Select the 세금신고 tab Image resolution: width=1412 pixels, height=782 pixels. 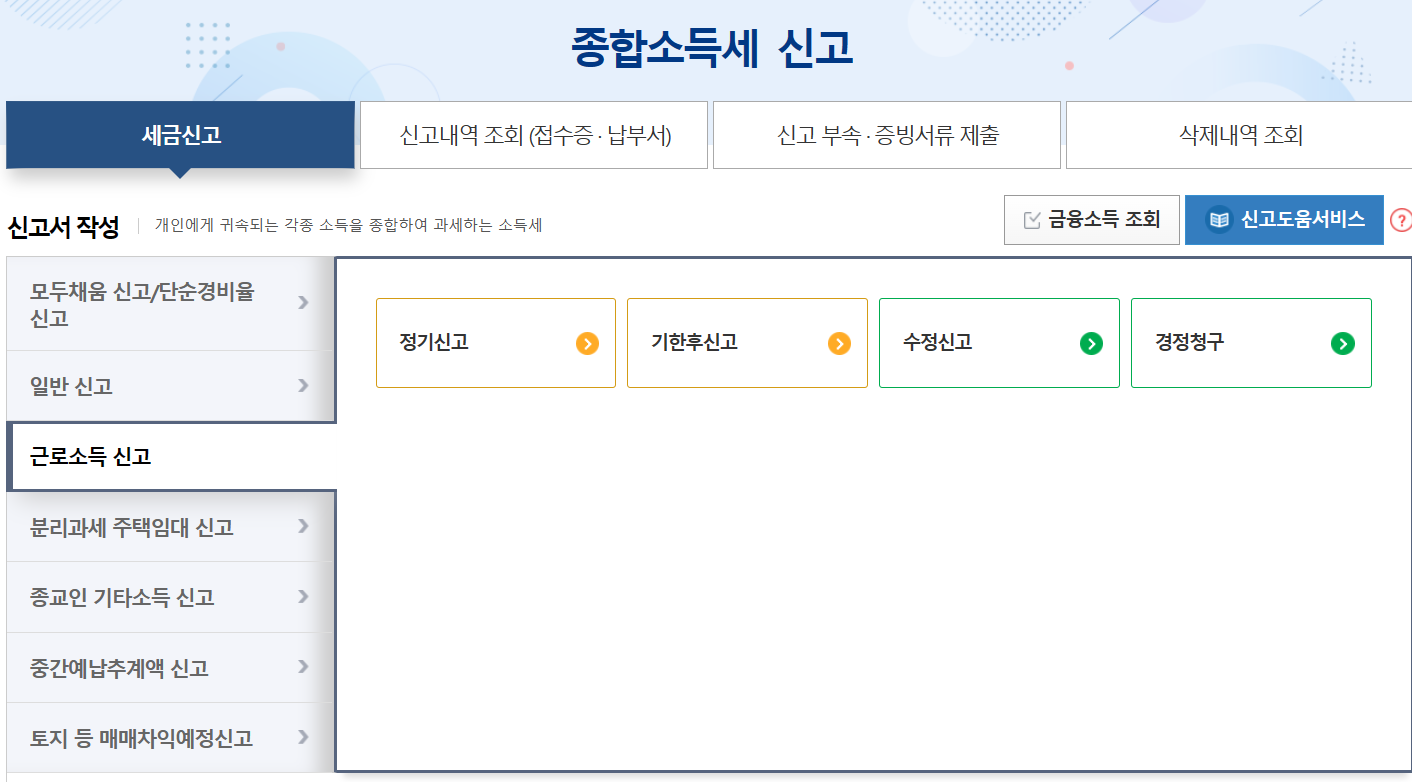[181, 135]
